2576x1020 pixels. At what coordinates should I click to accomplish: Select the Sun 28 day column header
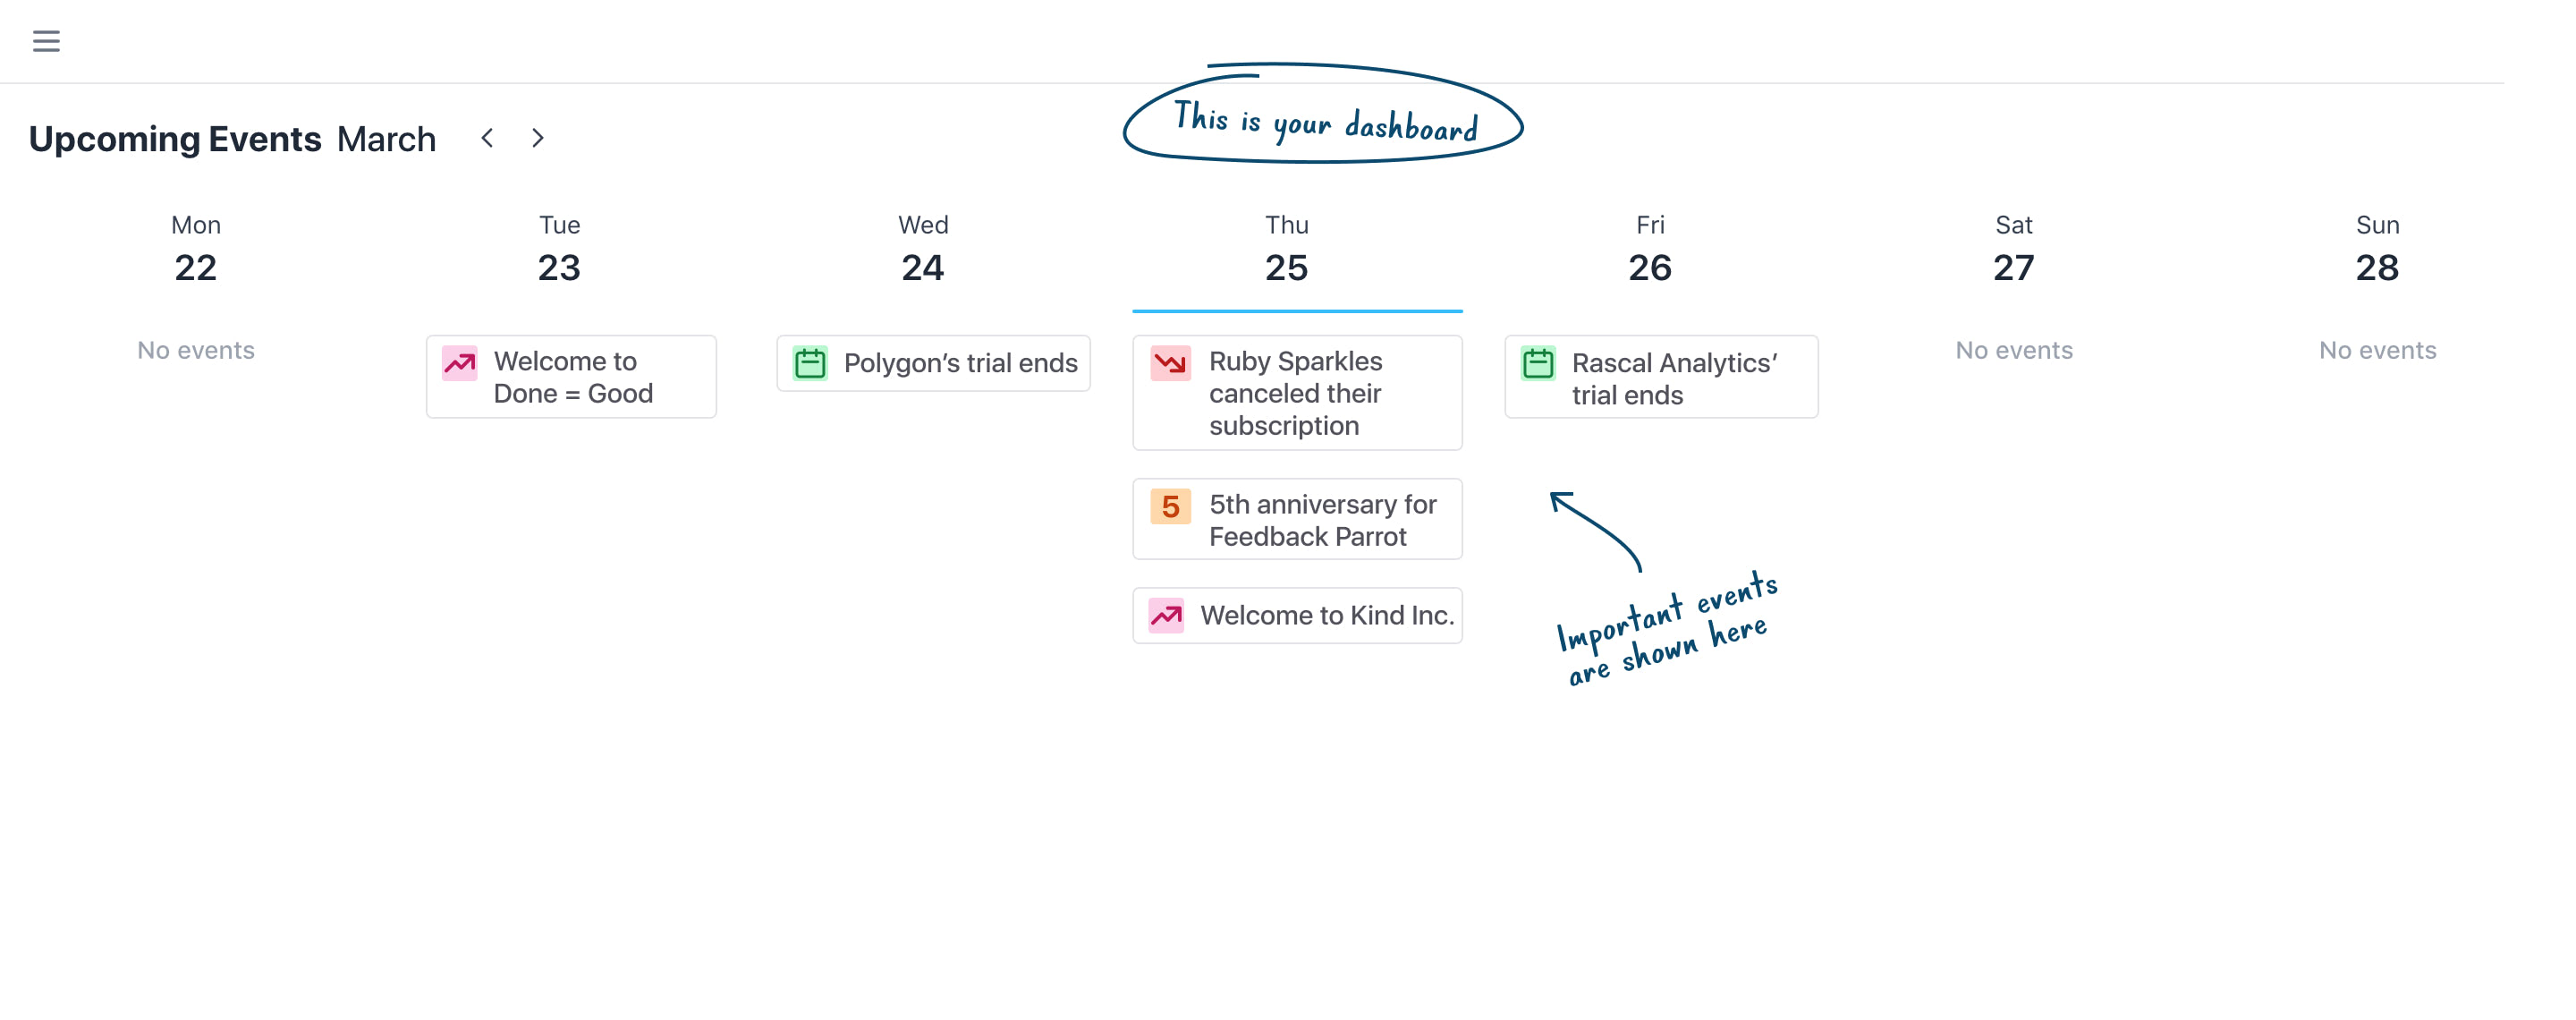click(2377, 250)
